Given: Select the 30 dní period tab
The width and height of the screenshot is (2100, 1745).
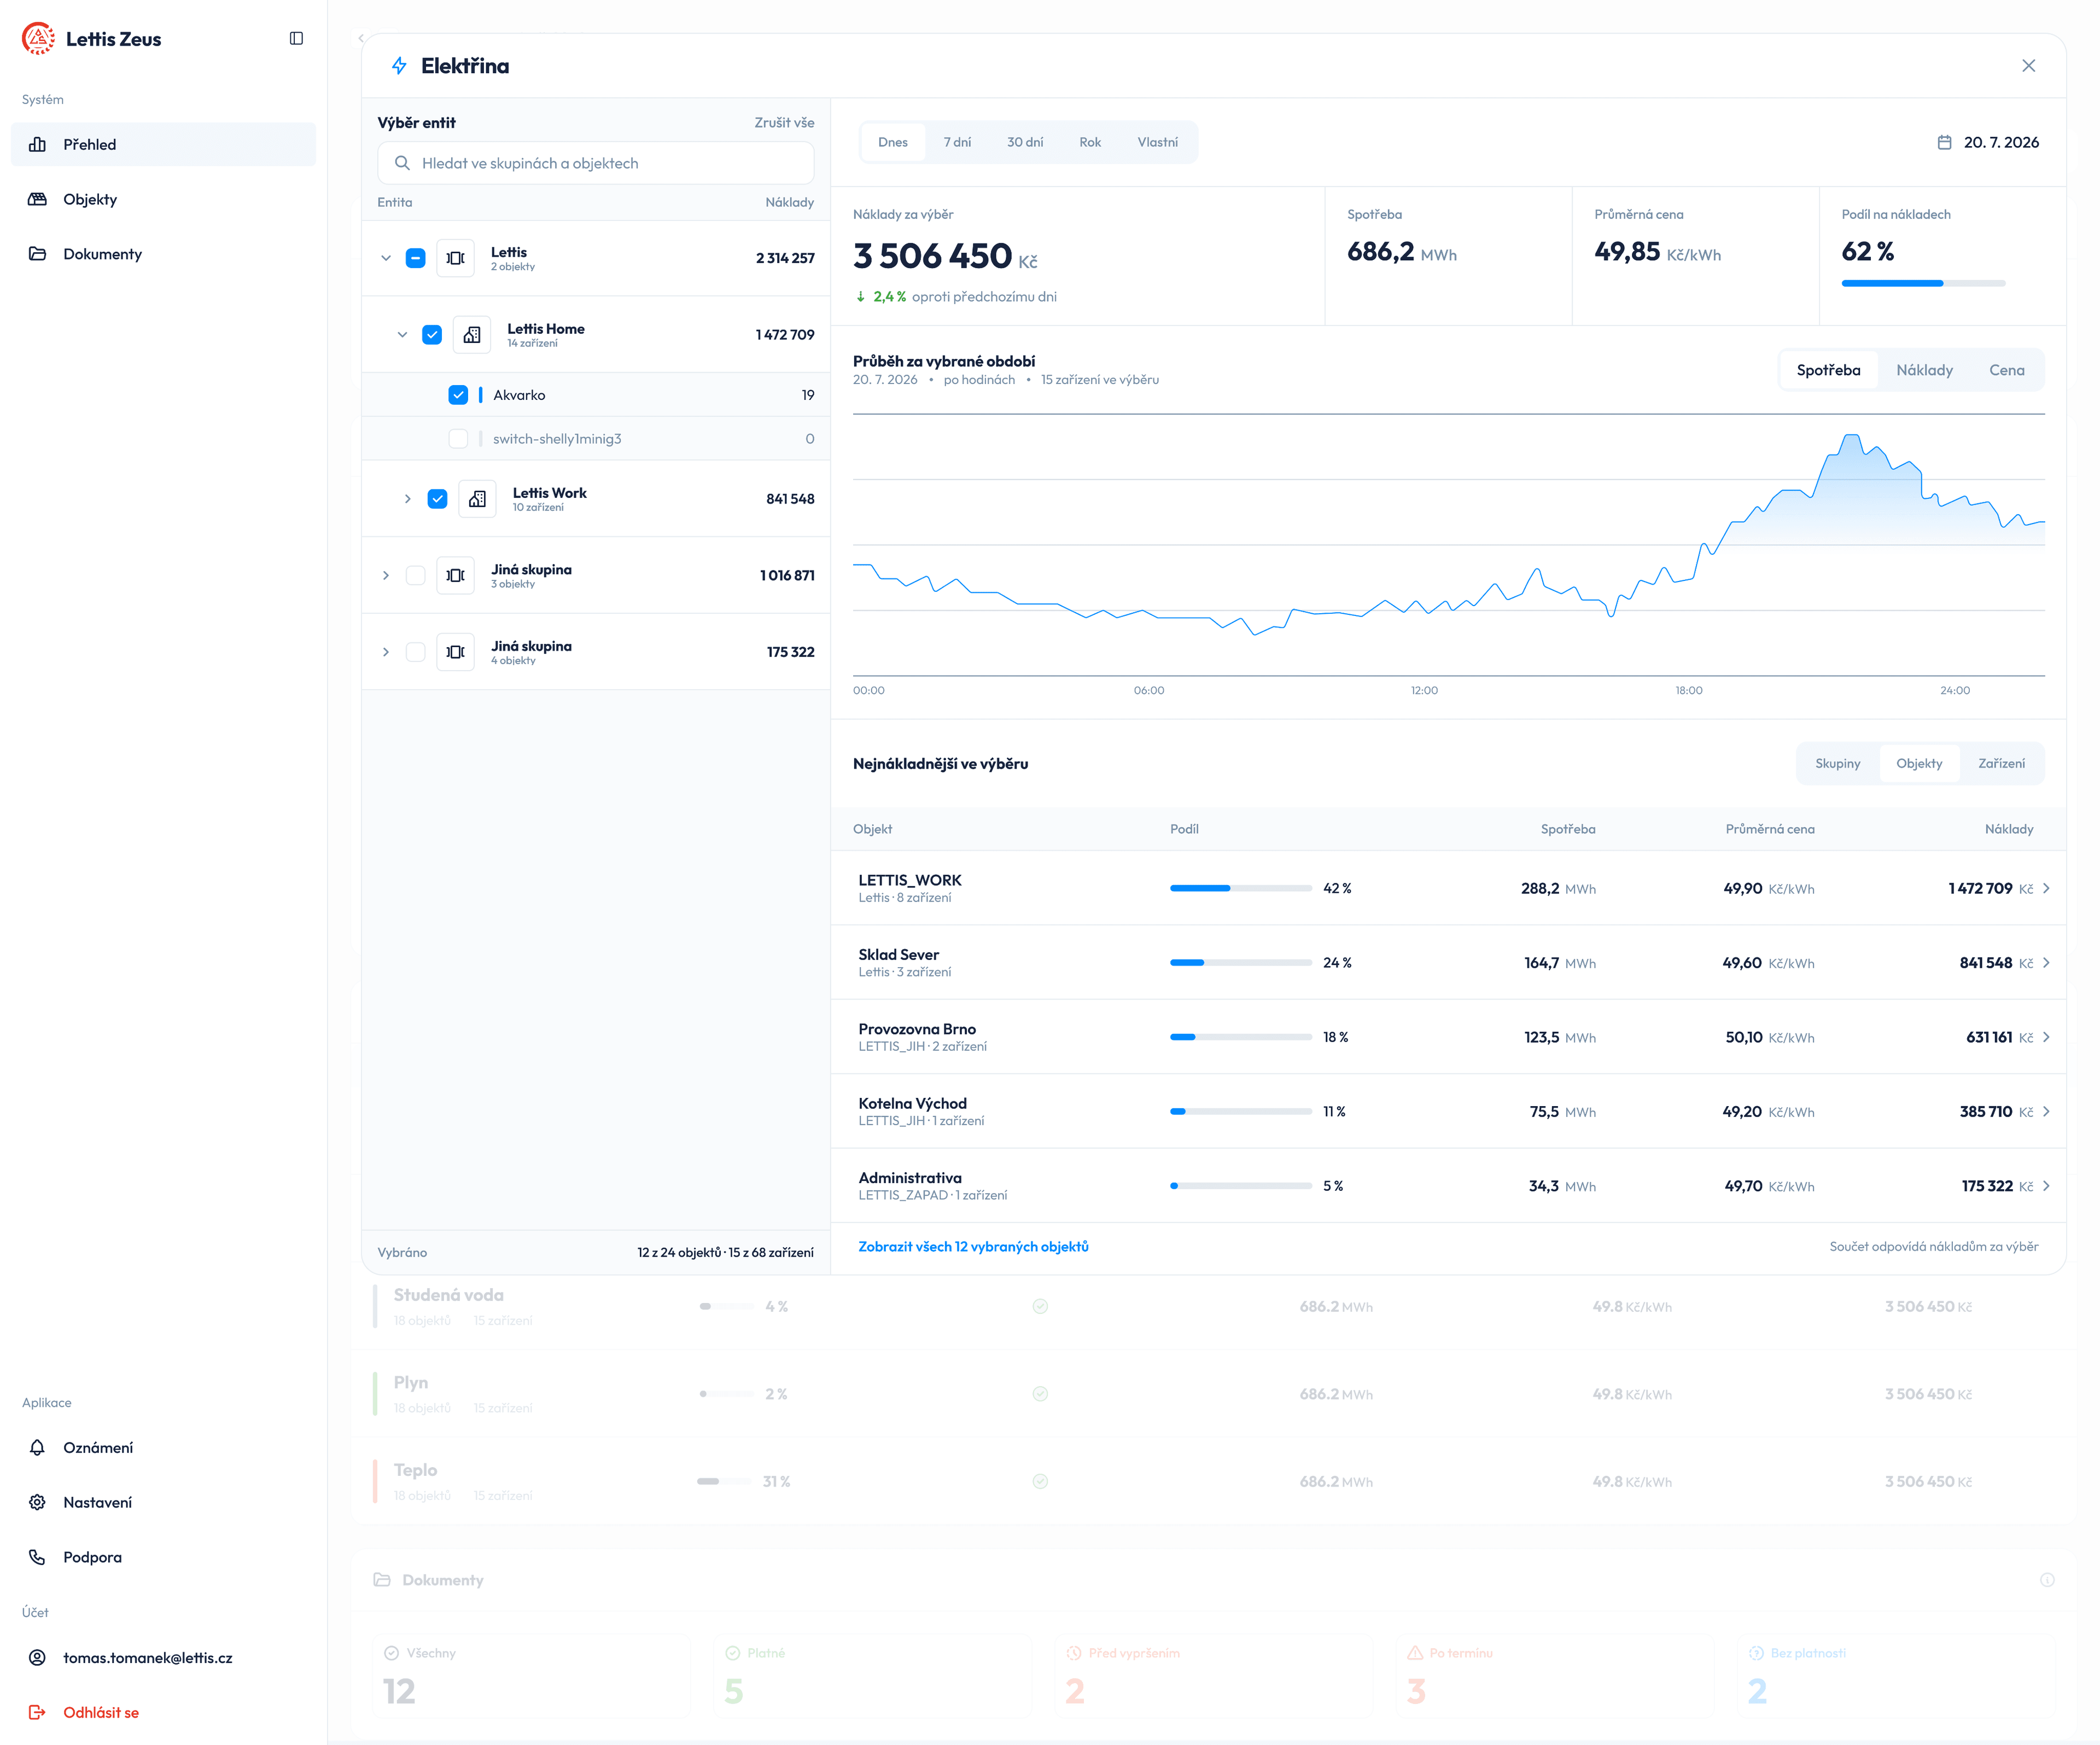Looking at the screenshot, I should tap(1025, 142).
